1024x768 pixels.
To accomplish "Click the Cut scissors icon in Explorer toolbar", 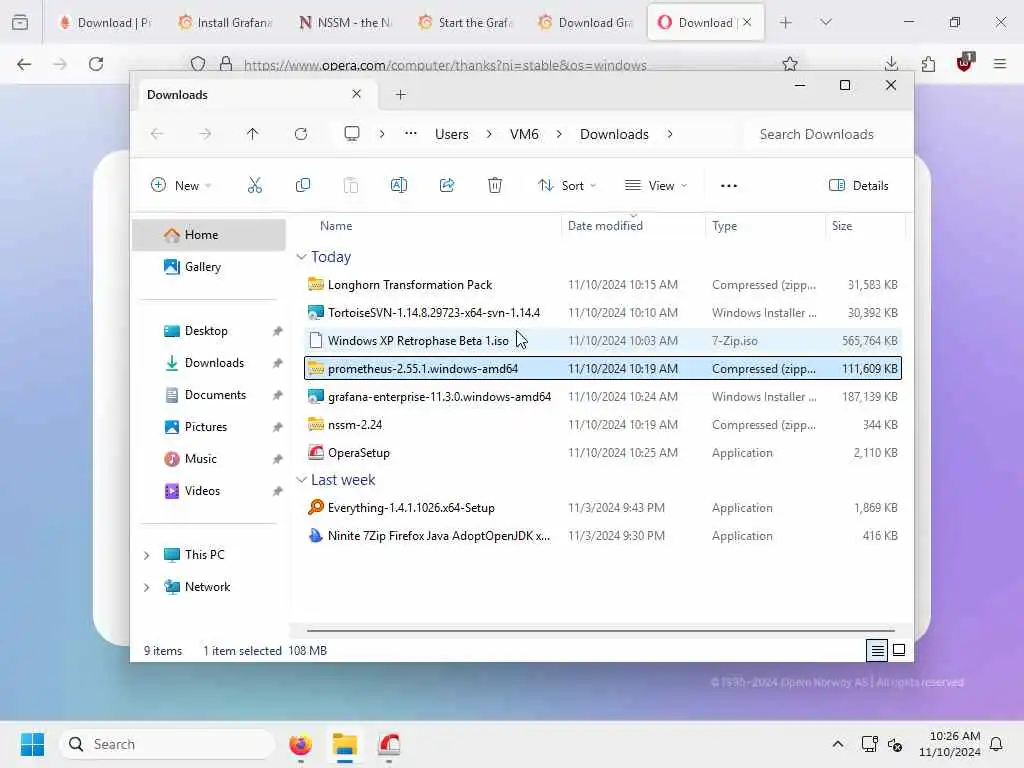I will 255,185.
